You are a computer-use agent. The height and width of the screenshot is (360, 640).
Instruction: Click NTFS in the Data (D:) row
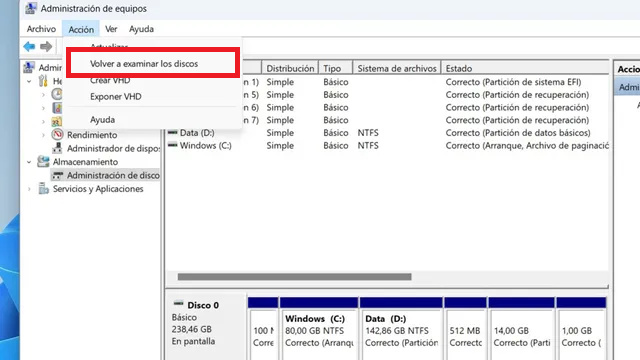pos(368,133)
